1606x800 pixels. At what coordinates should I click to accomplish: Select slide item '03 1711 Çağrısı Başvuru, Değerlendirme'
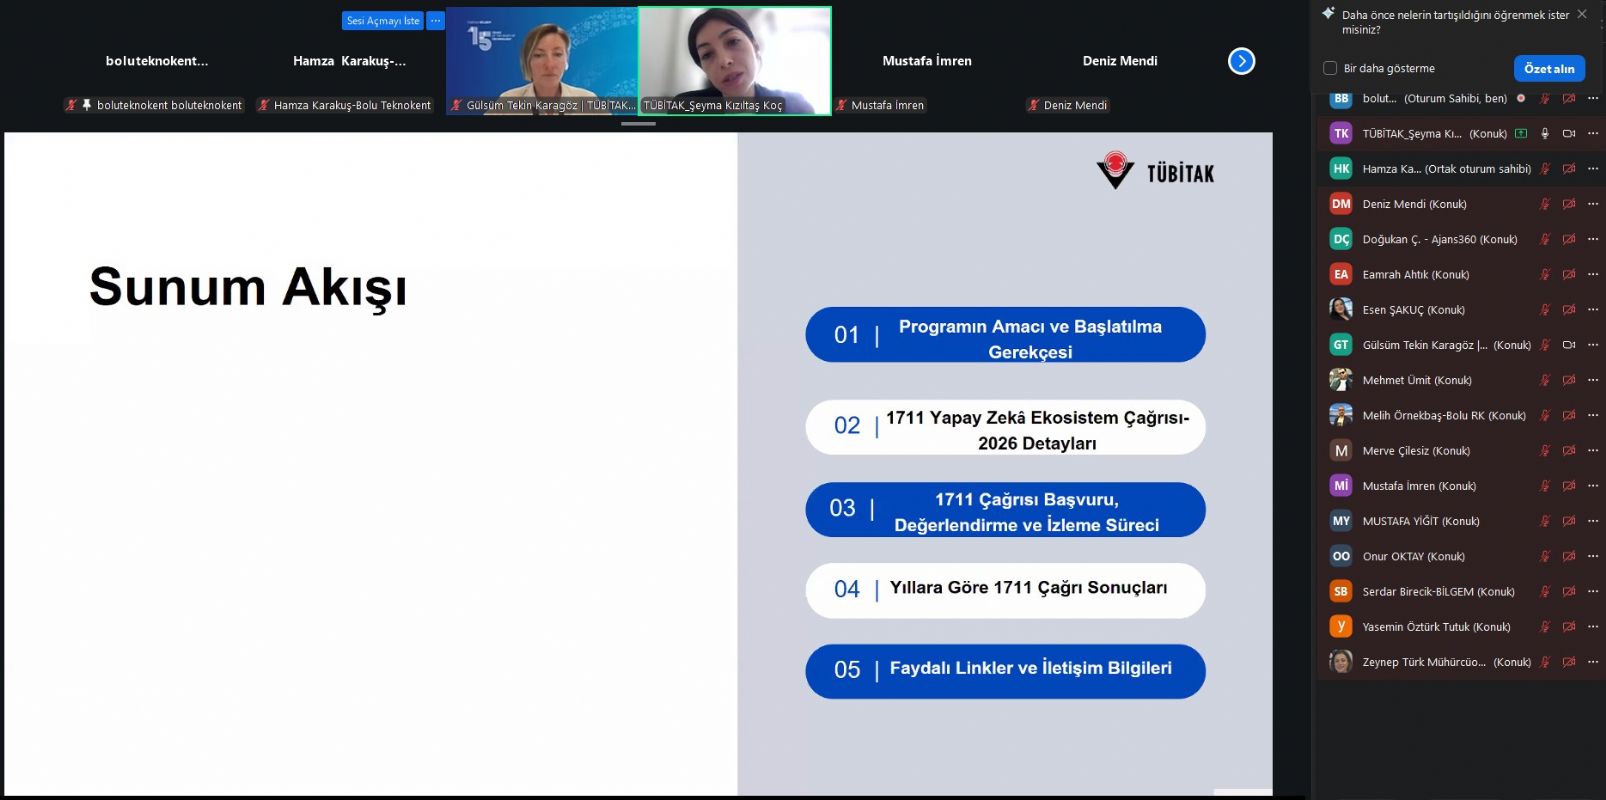point(1005,510)
